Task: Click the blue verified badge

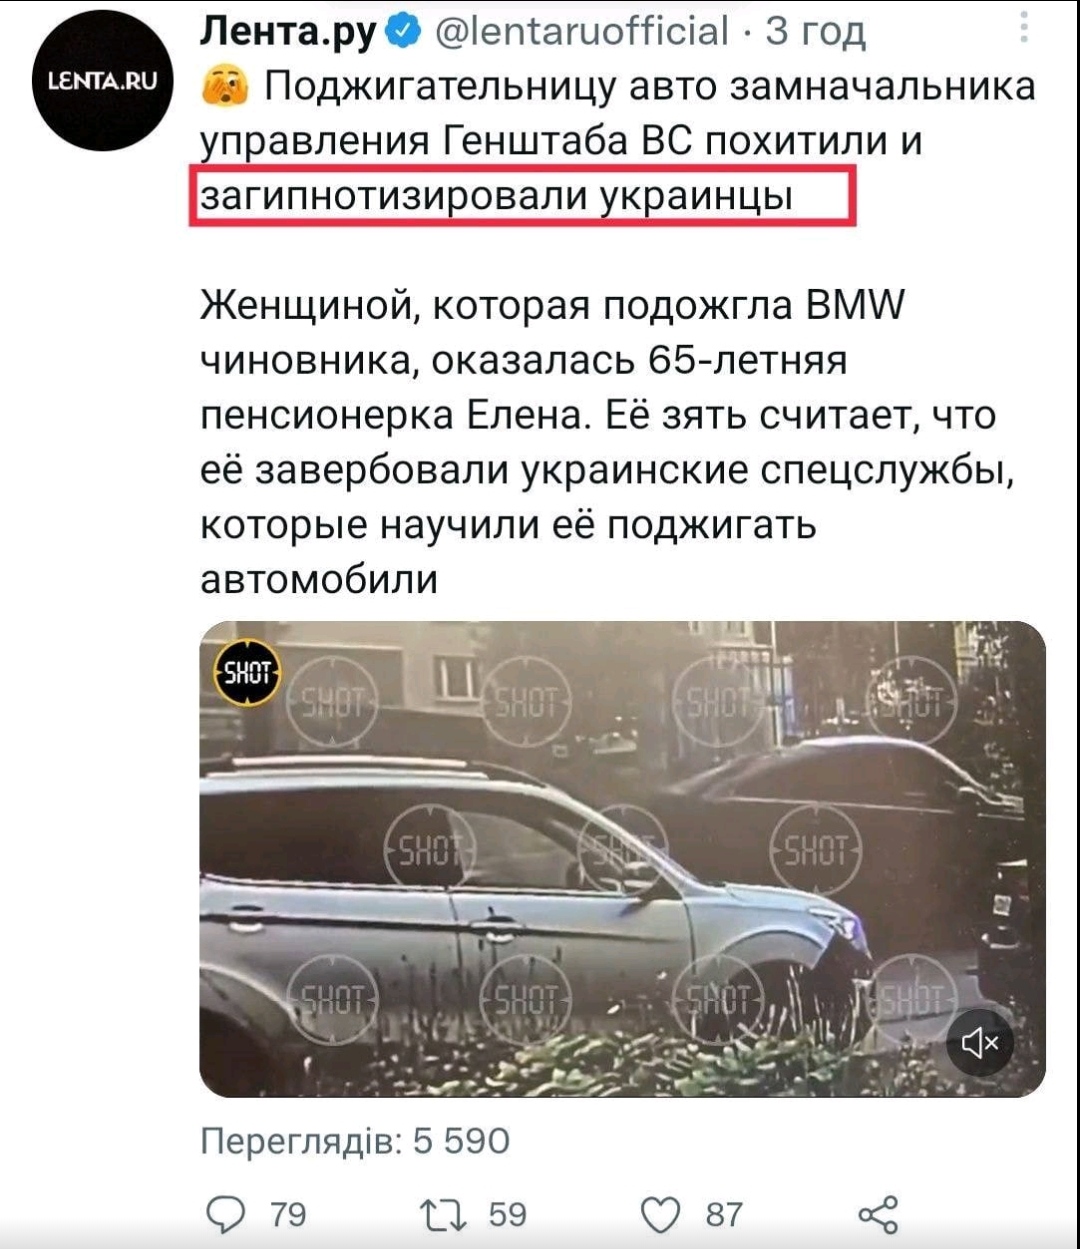Action: tap(401, 32)
